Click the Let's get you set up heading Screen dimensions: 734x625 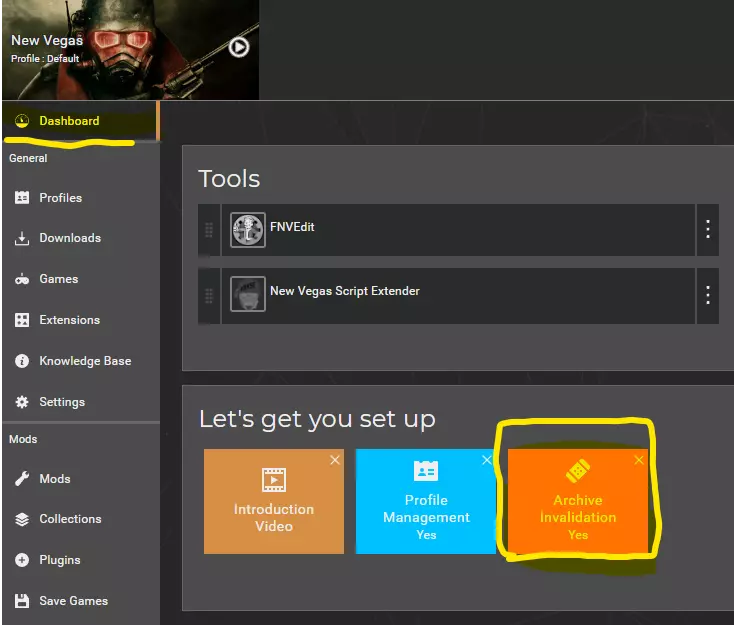click(x=317, y=419)
